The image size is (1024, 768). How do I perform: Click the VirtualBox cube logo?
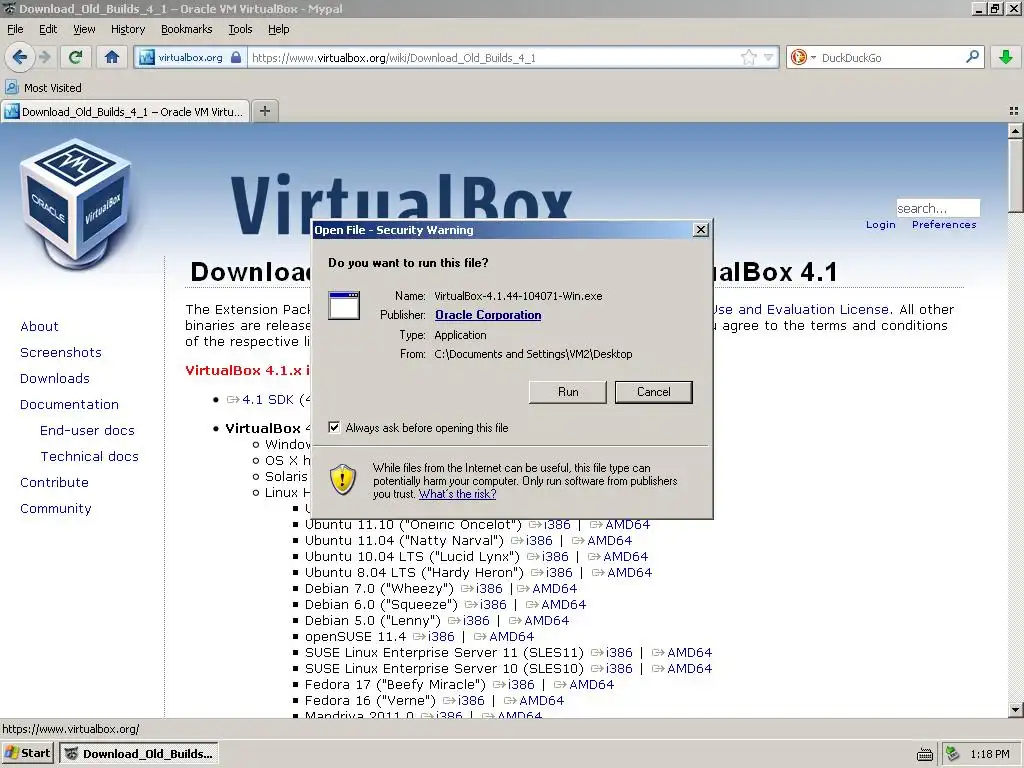point(76,204)
